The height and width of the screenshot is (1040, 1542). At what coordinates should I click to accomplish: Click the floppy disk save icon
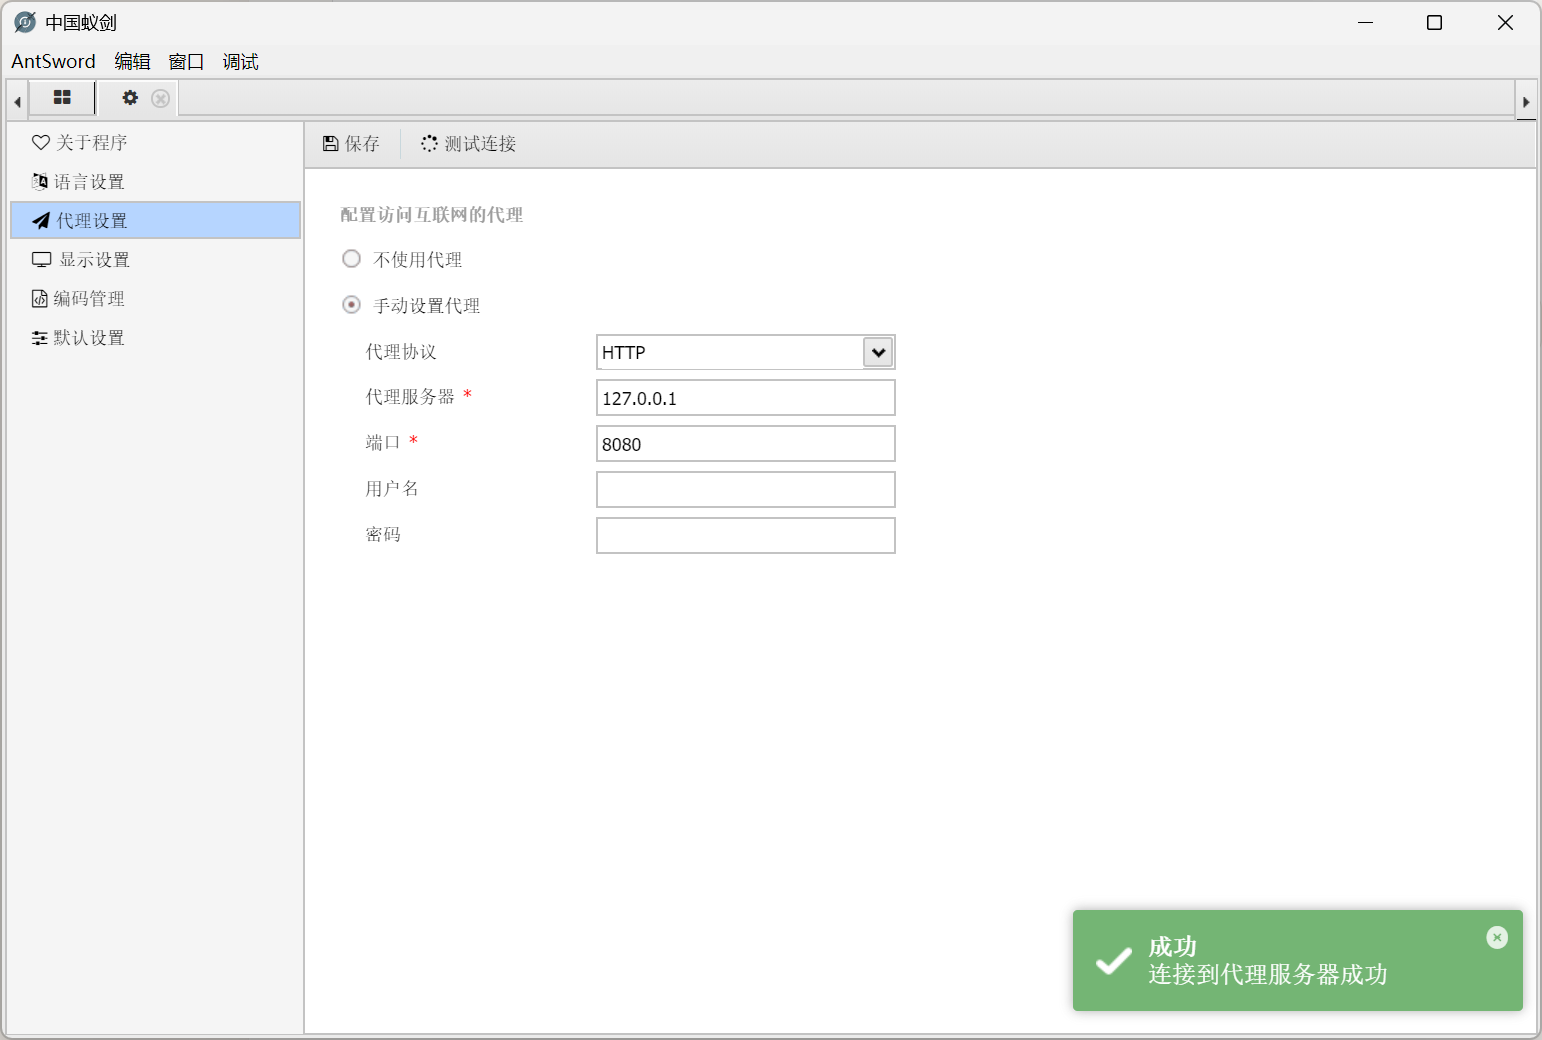331,144
